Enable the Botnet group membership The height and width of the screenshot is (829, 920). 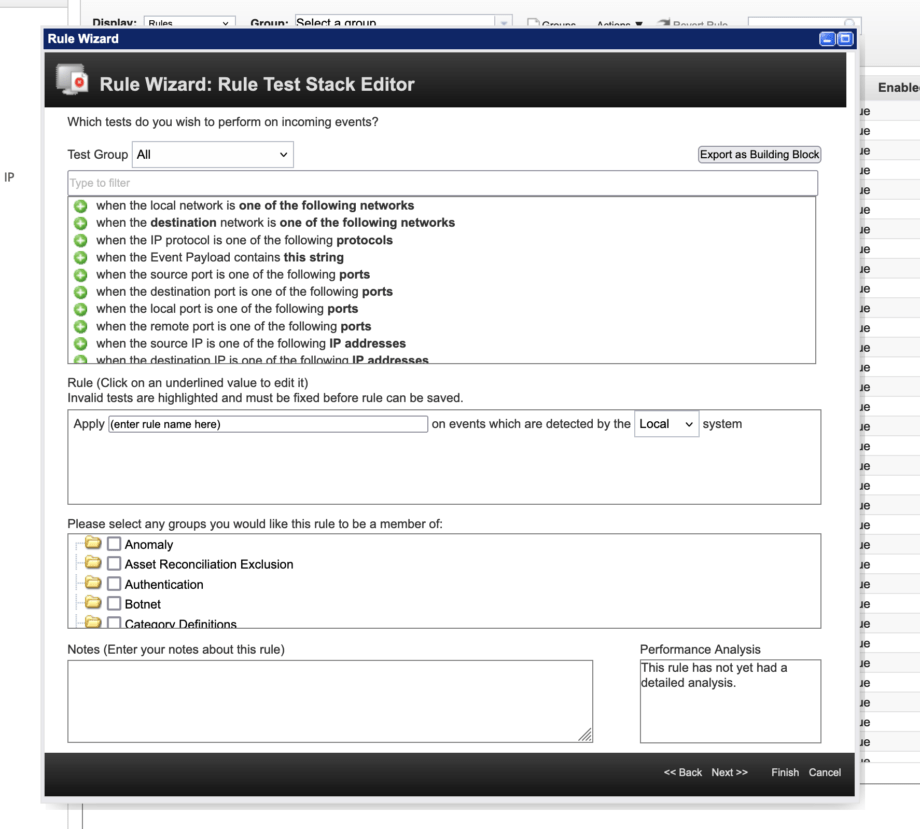point(114,604)
